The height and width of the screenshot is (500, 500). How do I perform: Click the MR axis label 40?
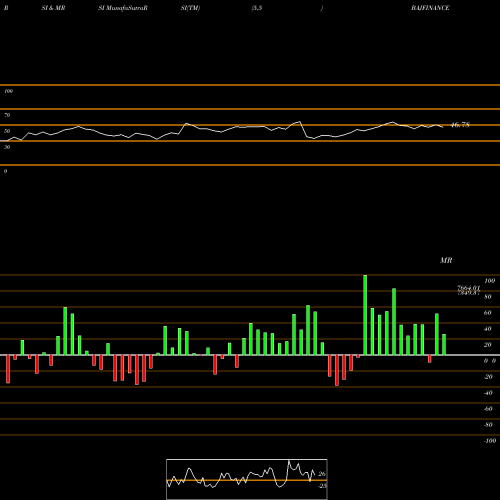point(488,329)
